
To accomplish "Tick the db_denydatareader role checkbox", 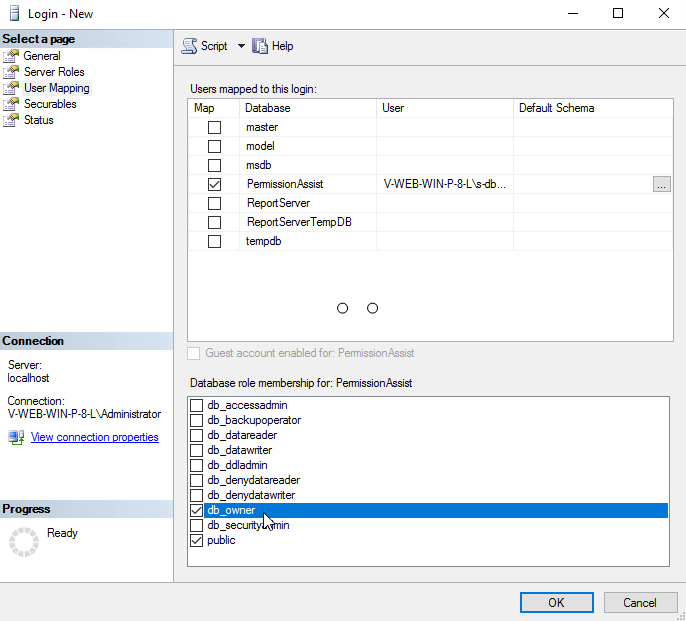I will (x=196, y=480).
